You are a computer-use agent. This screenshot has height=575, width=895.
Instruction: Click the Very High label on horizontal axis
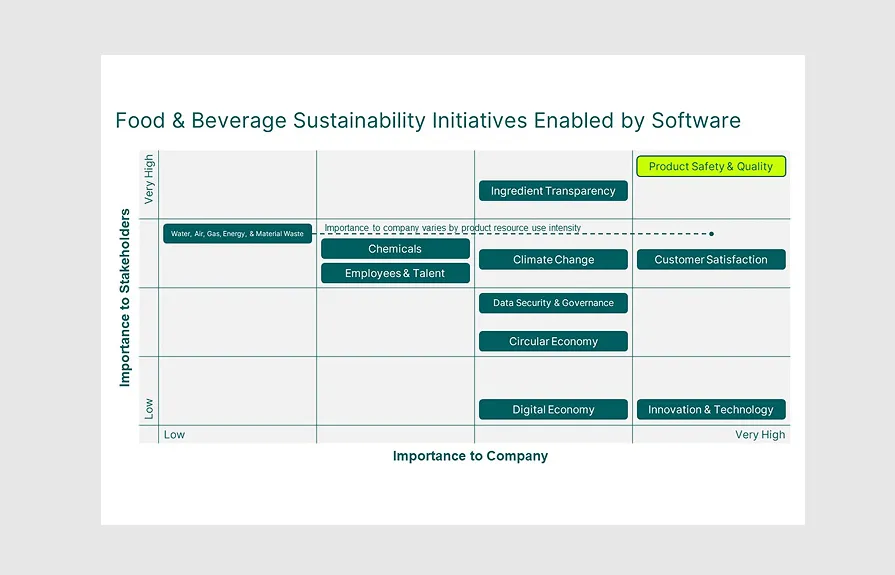pyautogui.click(x=760, y=435)
